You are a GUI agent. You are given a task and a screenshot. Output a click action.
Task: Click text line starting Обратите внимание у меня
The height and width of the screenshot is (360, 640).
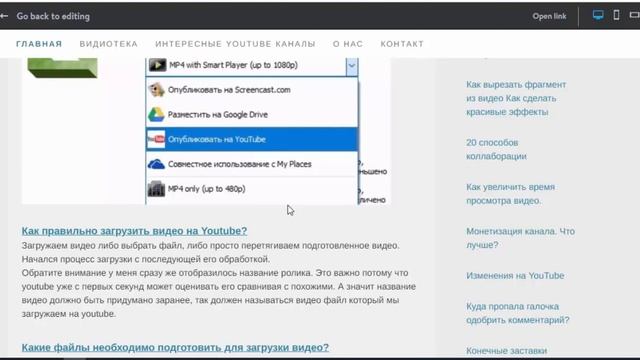pyautogui.click(x=215, y=273)
